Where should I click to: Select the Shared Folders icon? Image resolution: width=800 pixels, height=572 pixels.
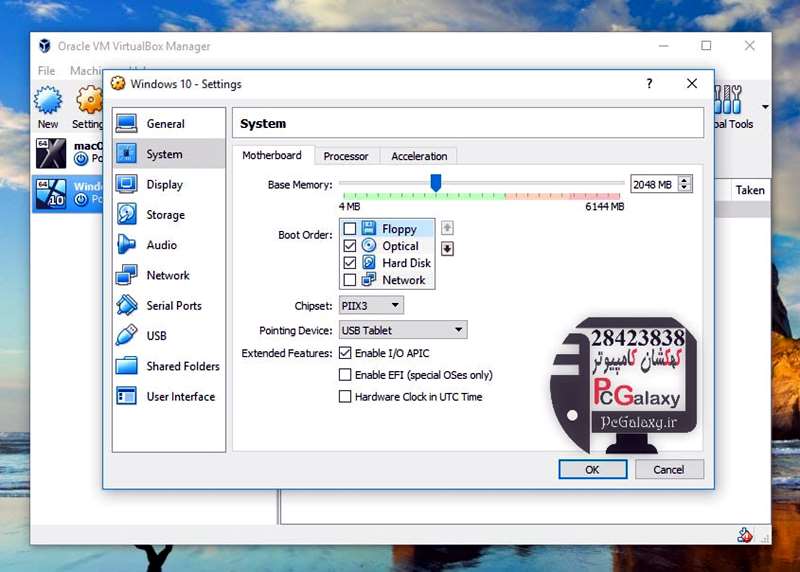[127, 366]
